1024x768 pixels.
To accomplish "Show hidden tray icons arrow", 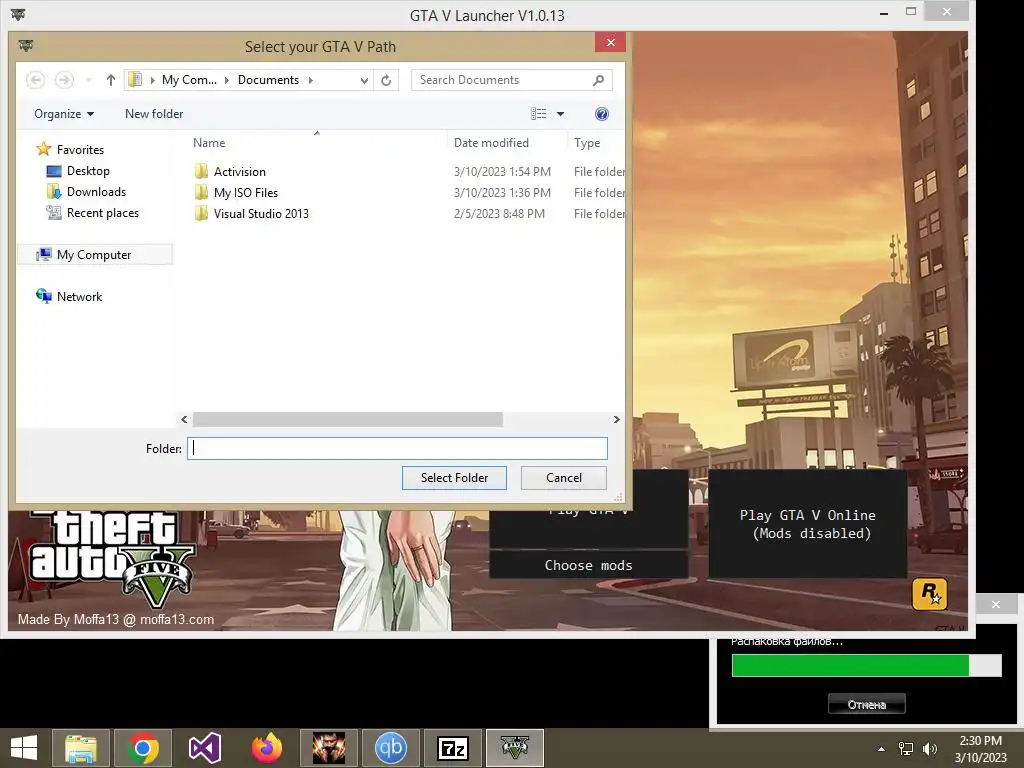I will 882,749.
